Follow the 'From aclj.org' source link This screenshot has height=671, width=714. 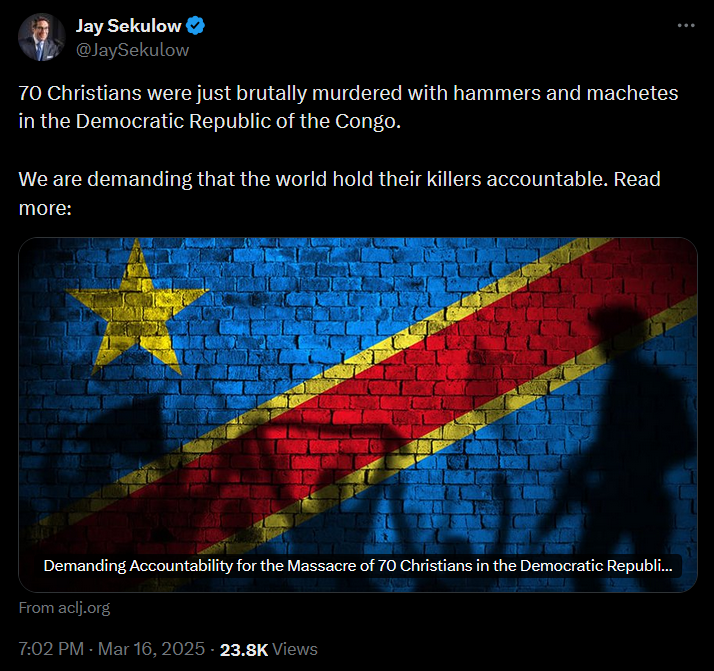click(x=64, y=608)
